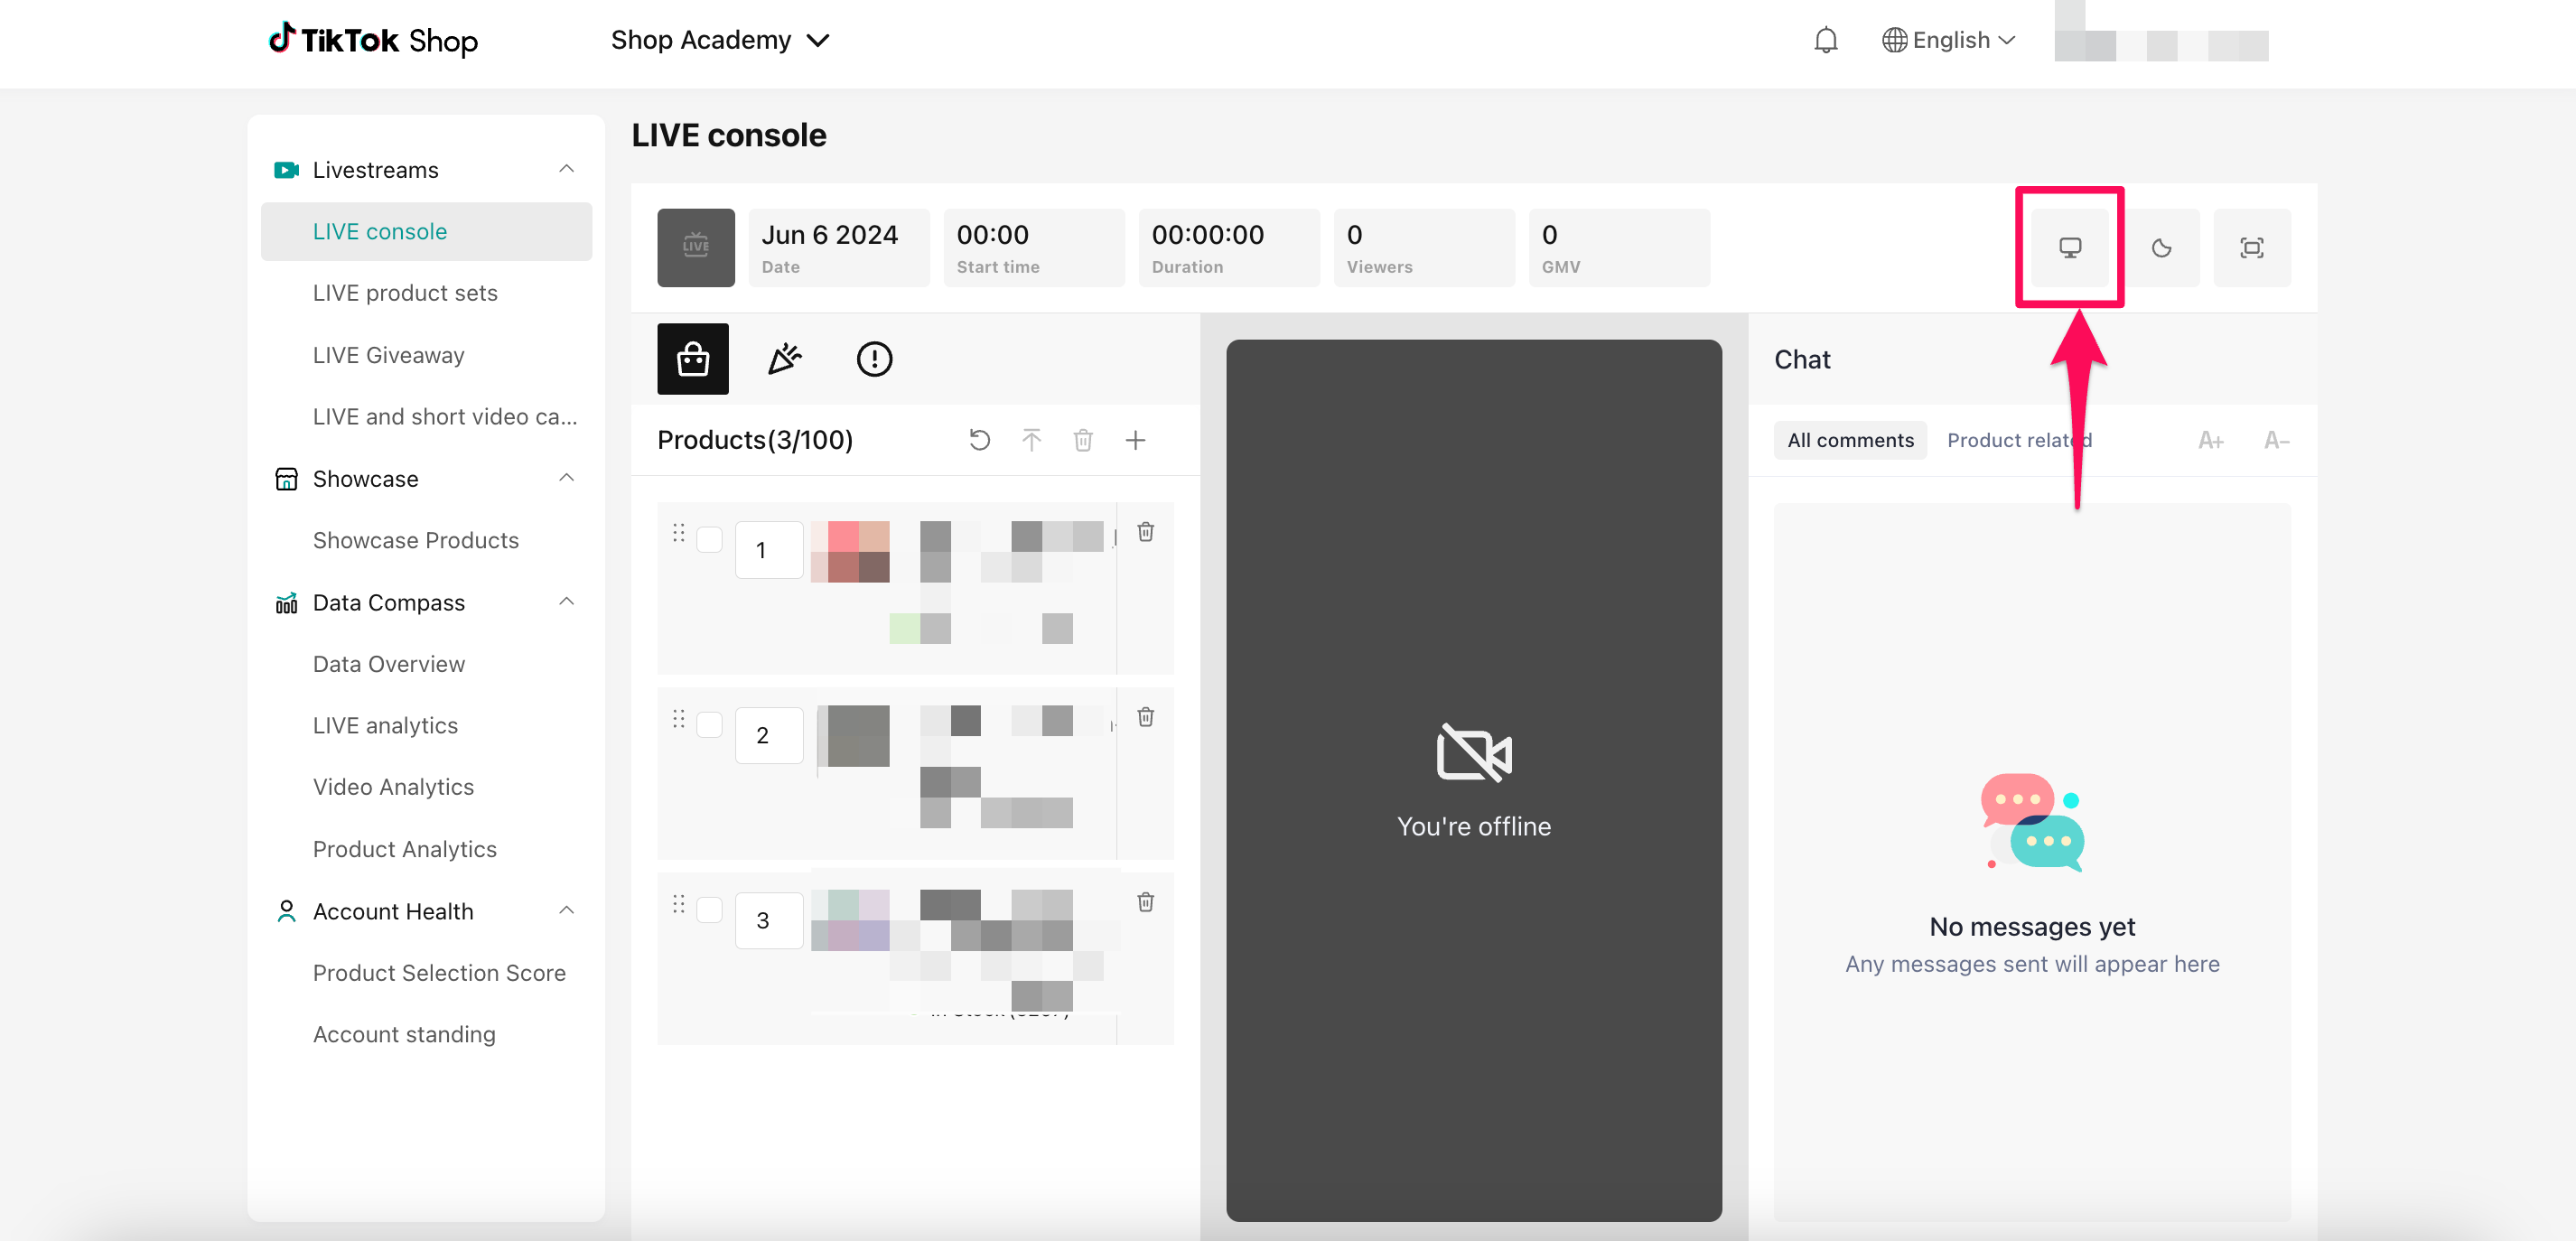
Task: Add a product with the plus icon
Action: pos(1135,440)
